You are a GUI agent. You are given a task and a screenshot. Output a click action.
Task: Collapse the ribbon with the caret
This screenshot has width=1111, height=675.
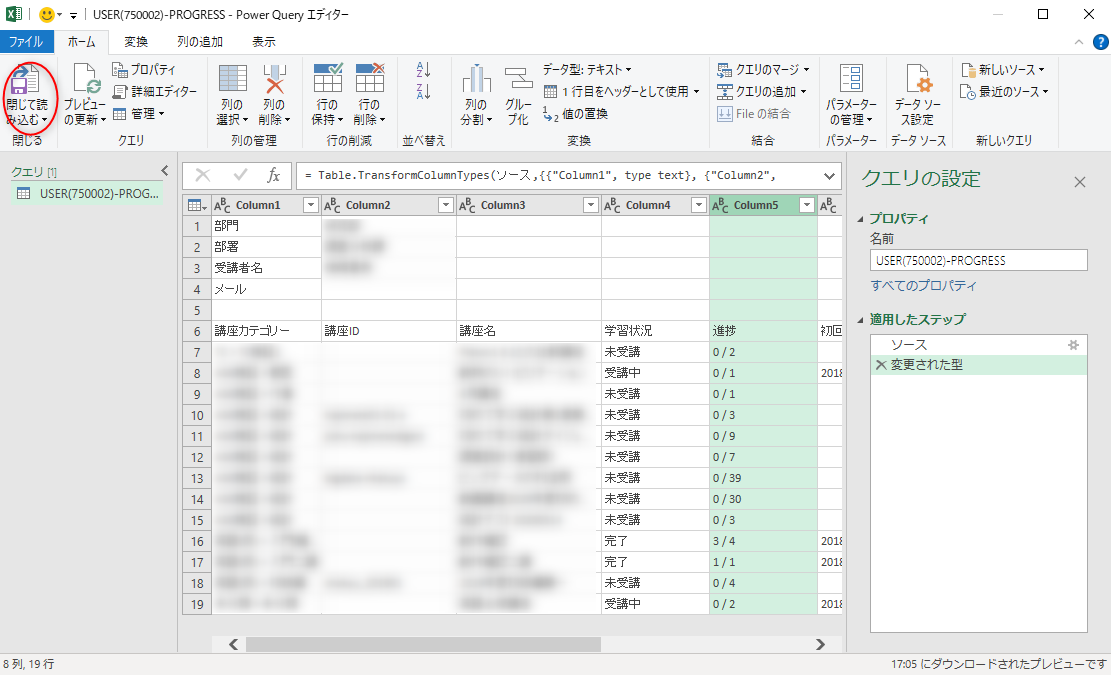coord(1078,42)
